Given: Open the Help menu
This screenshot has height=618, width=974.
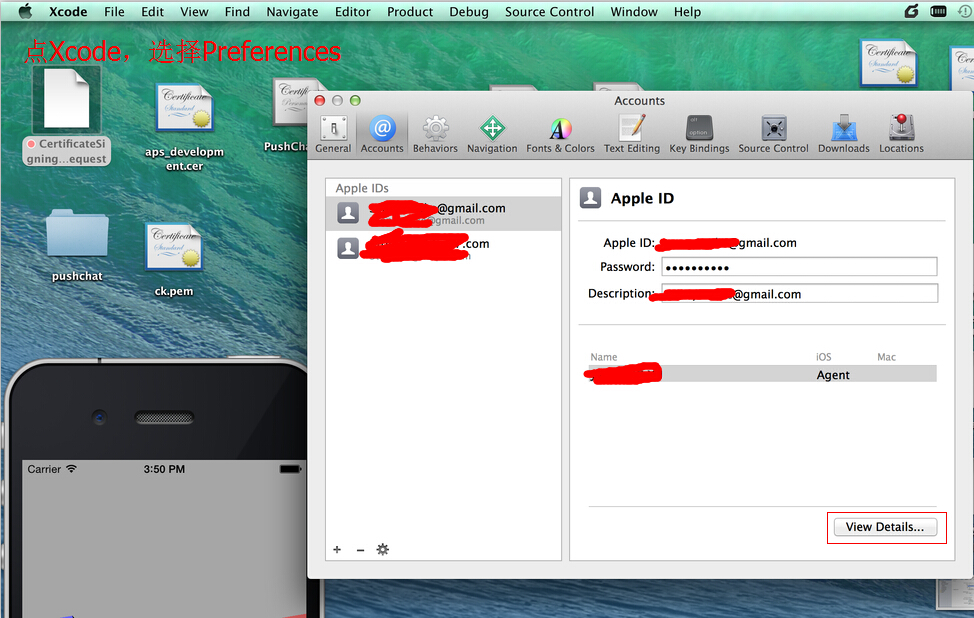Looking at the screenshot, I should pos(688,12).
